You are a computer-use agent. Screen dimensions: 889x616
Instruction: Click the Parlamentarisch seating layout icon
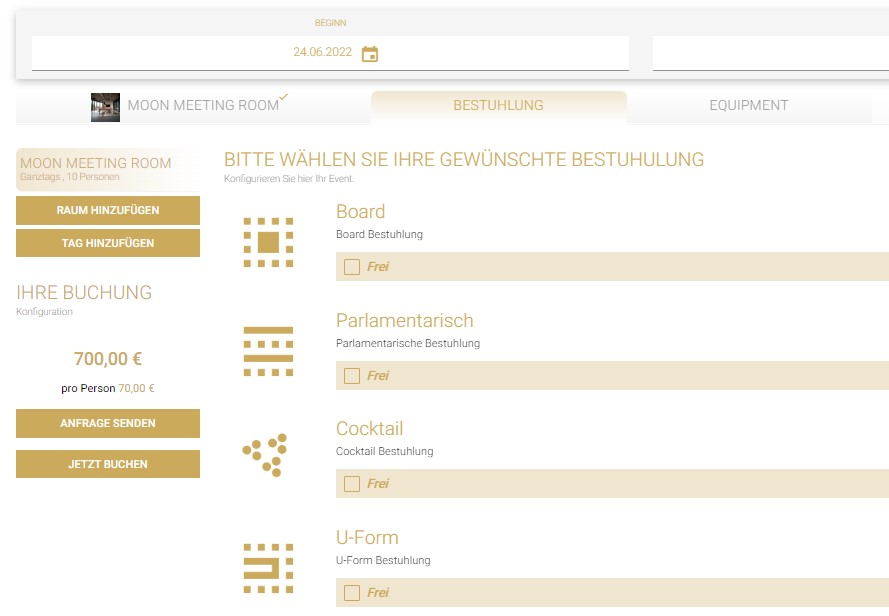click(268, 351)
